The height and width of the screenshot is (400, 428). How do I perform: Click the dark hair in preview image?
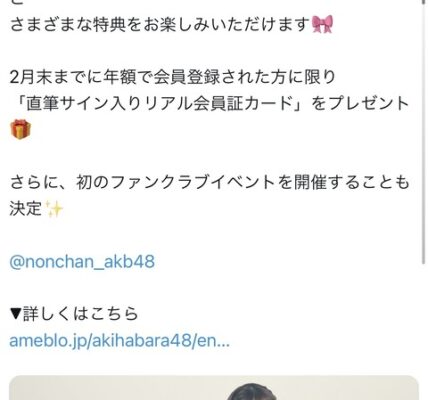(x=251, y=393)
